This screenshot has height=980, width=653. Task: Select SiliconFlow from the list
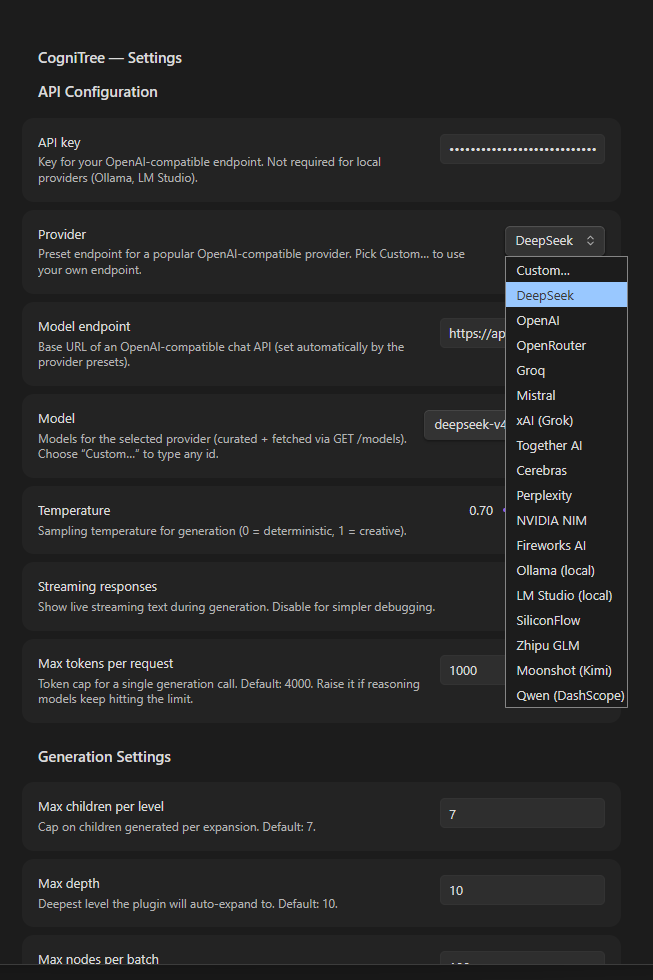pos(566,620)
